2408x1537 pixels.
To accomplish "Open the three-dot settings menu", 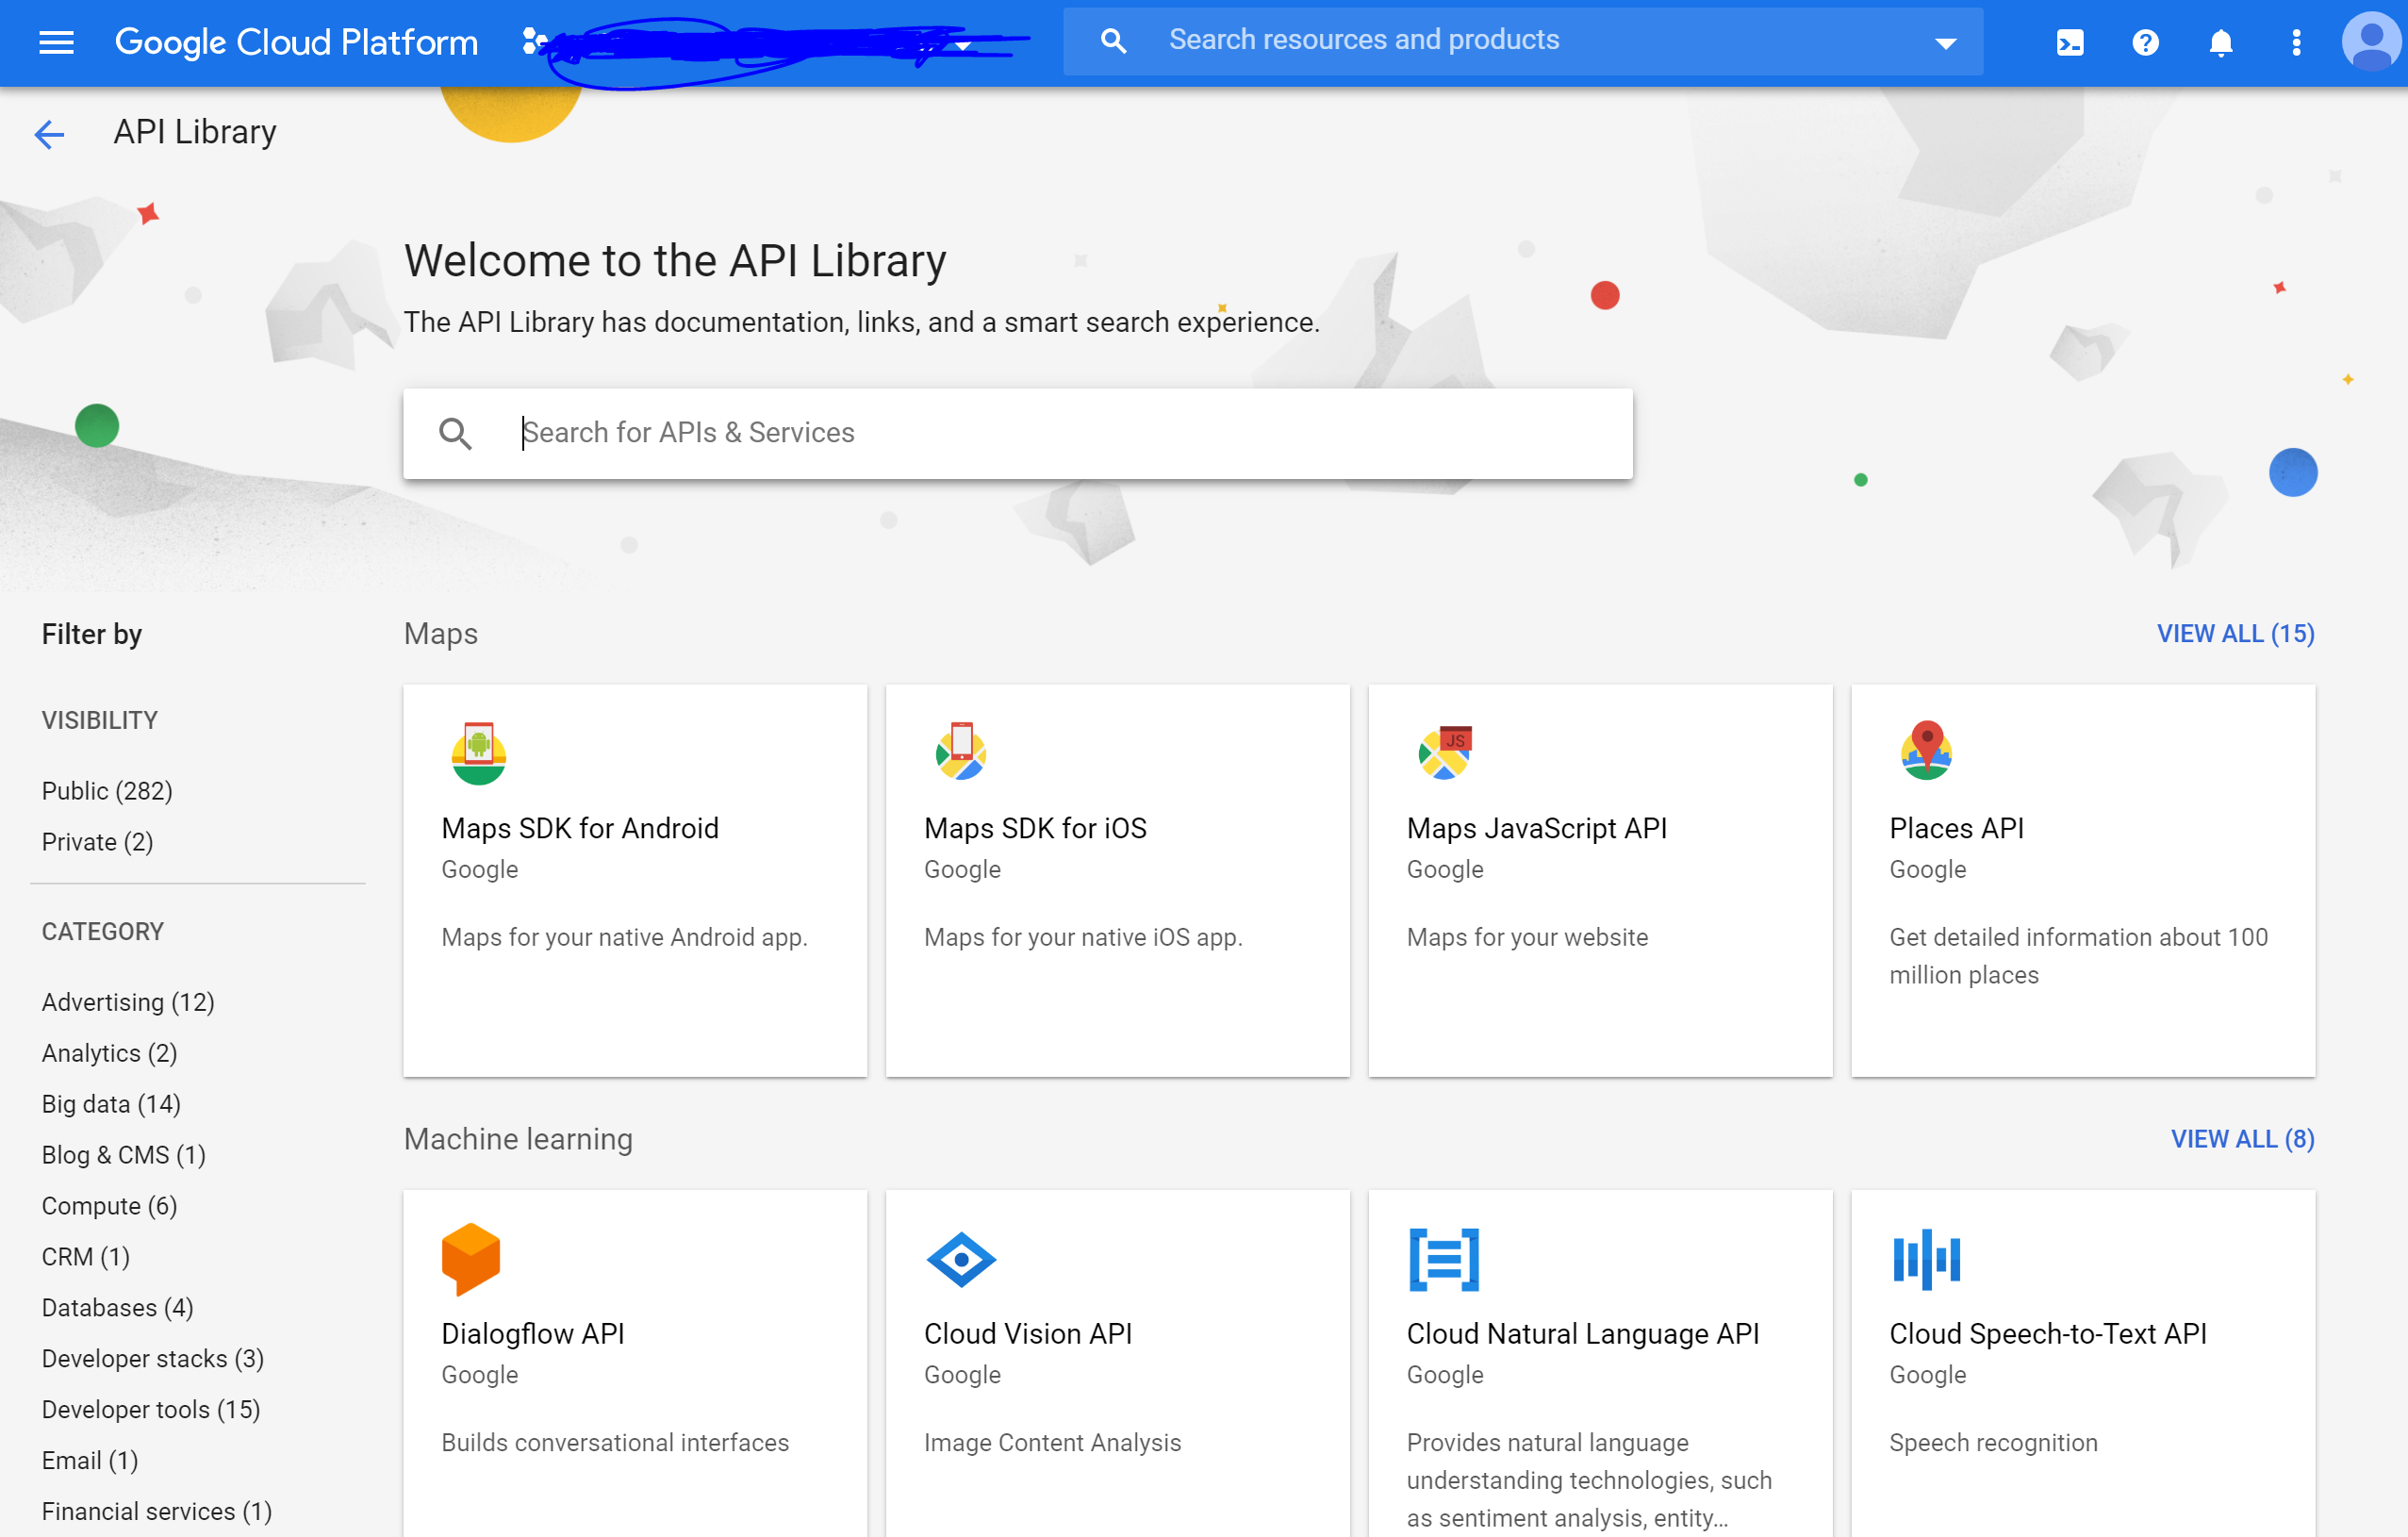I will (2295, 42).
